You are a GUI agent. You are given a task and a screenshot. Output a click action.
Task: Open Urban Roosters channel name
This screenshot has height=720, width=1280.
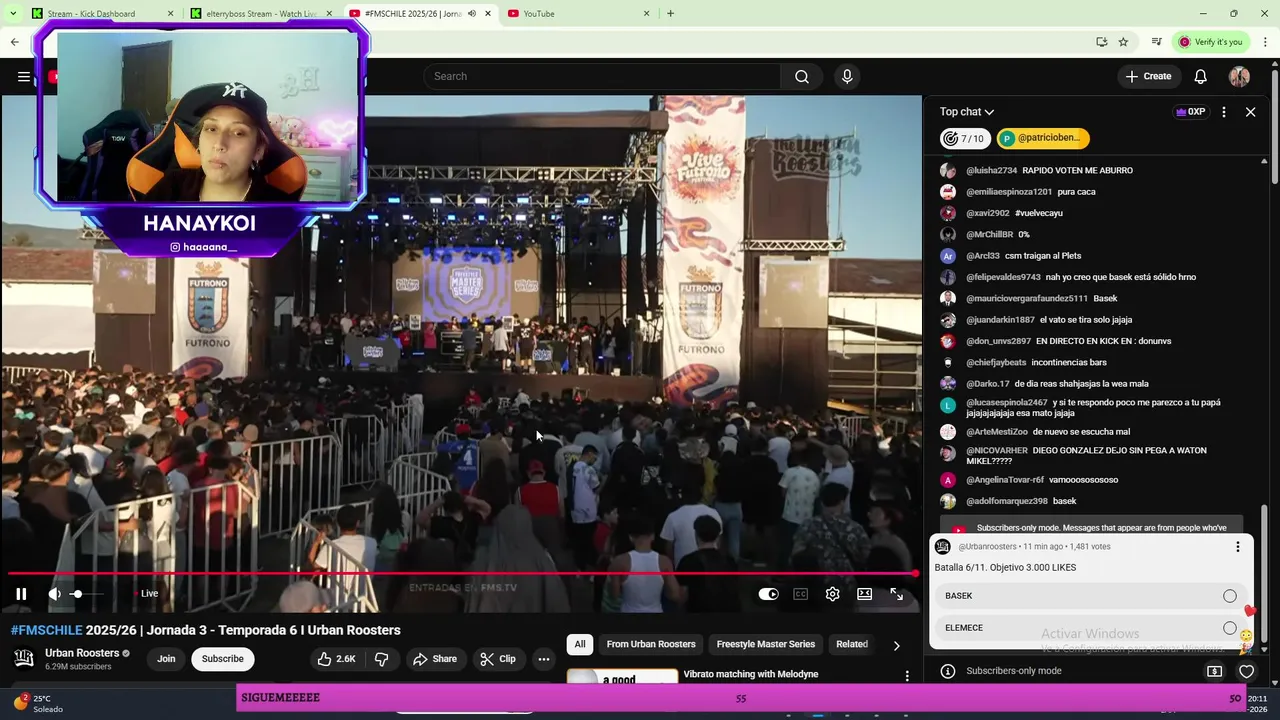click(x=82, y=653)
